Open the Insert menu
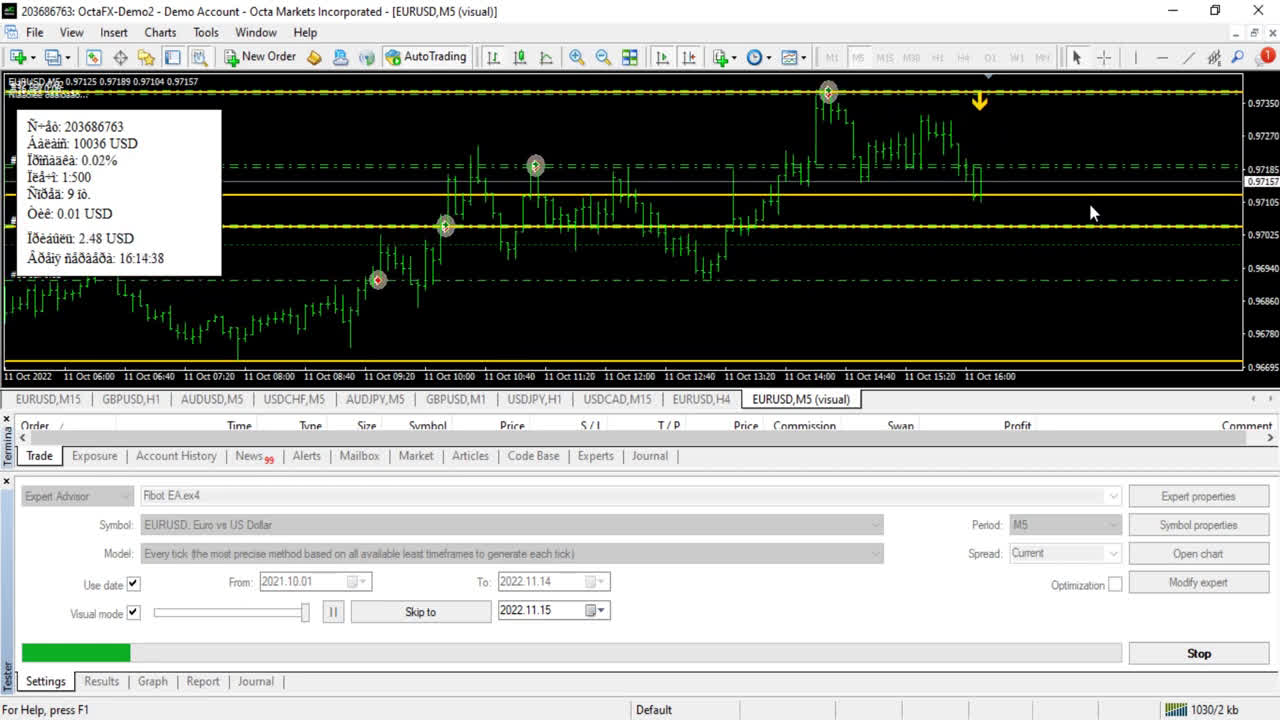 pos(114,32)
